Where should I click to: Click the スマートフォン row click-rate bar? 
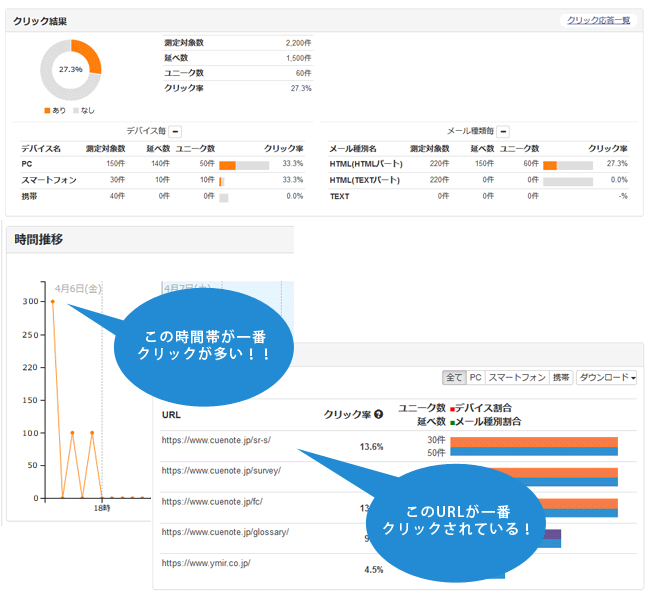pyautogui.click(x=222, y=182)
